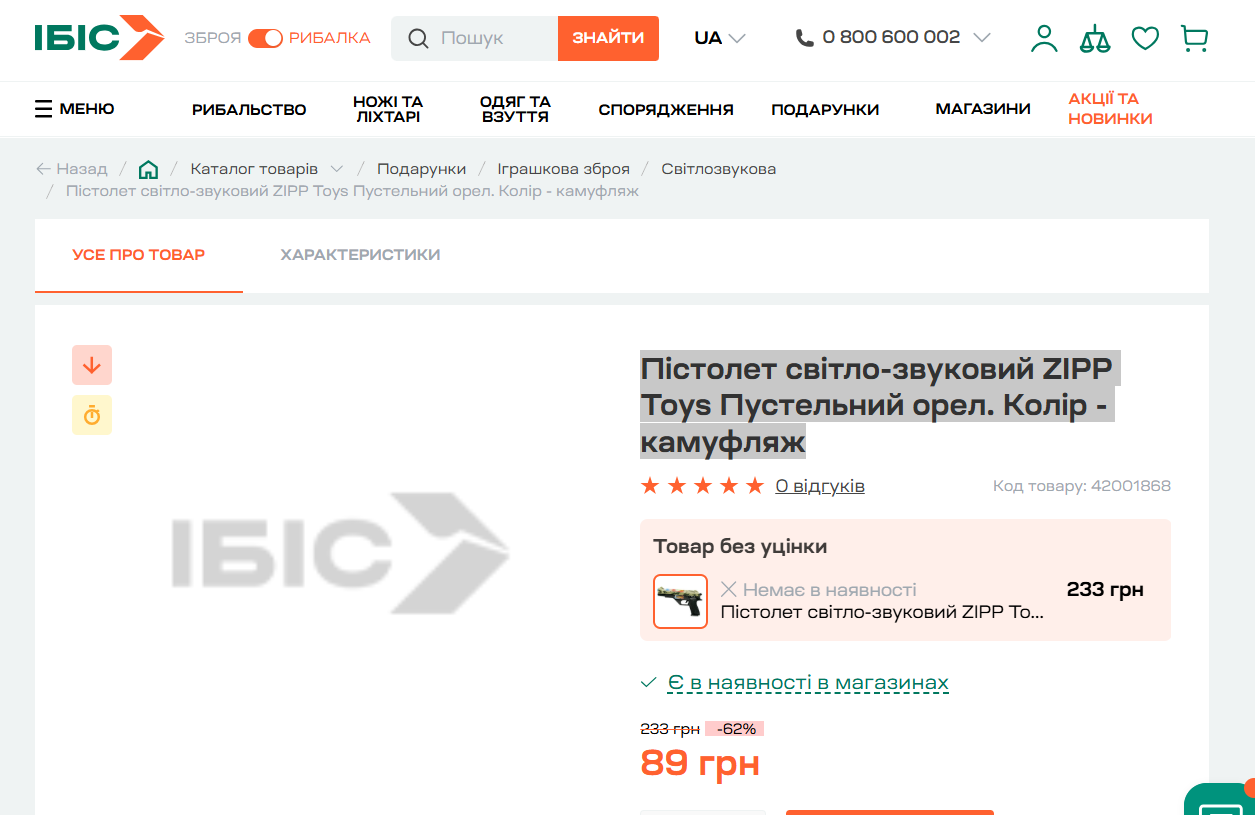Select the РИБАЛКА mode label

tap(330, 38)
